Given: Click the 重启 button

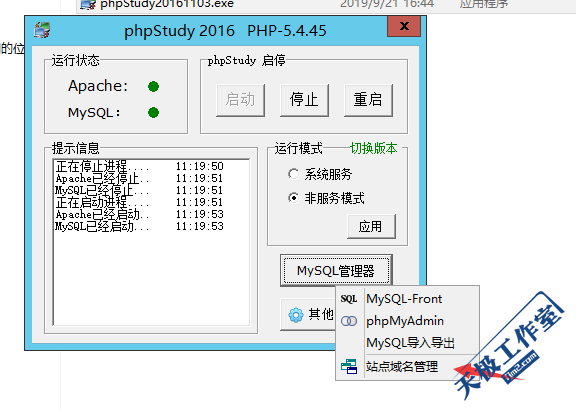Looking at the screenshot, I should coord(368,100).
